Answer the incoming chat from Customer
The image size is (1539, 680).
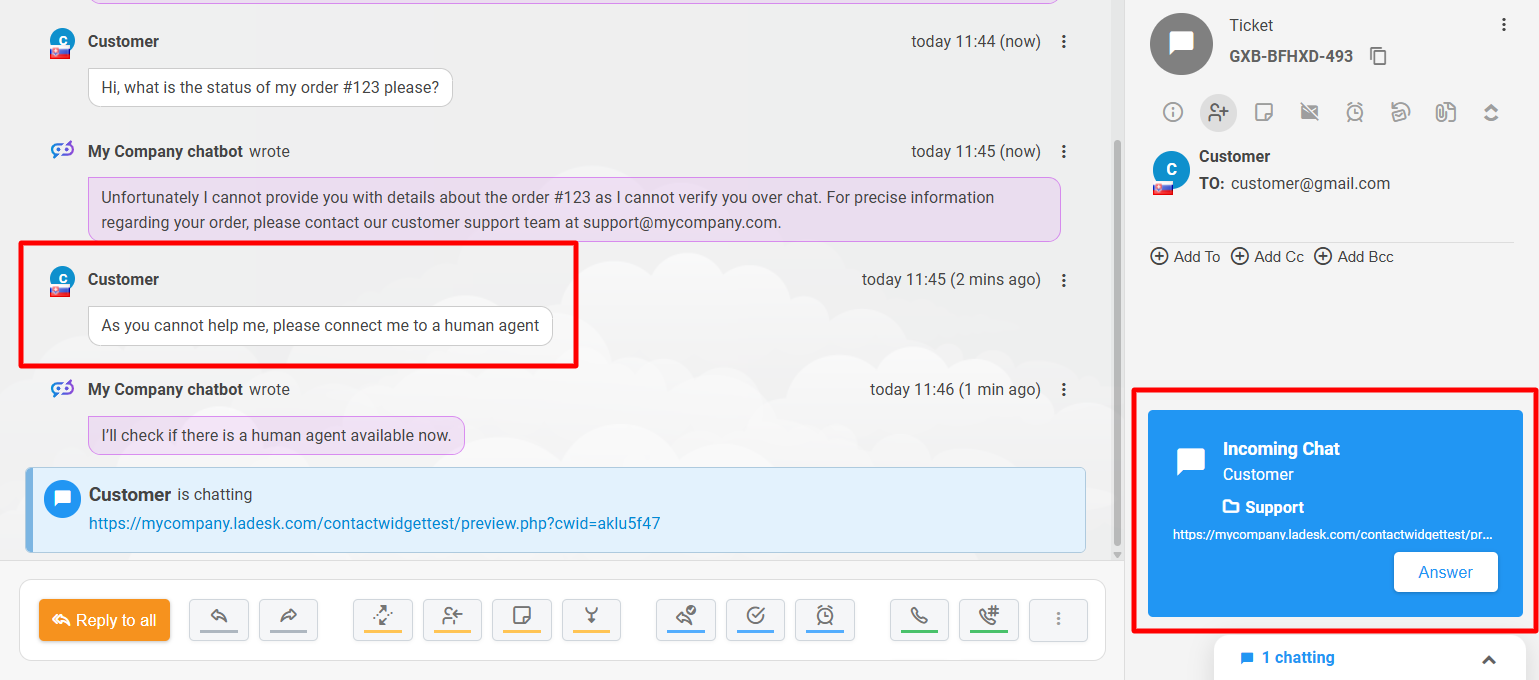(x=1445, y=572)
